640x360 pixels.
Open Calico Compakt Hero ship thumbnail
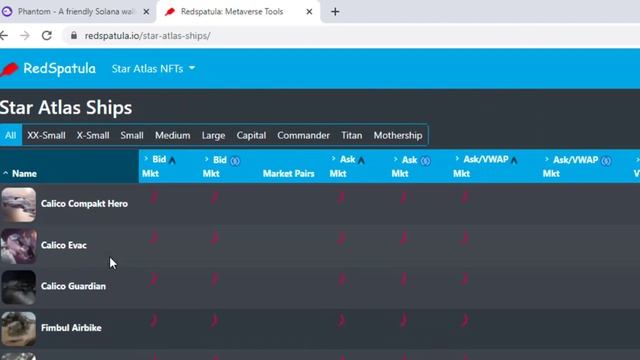pos(18,204)
